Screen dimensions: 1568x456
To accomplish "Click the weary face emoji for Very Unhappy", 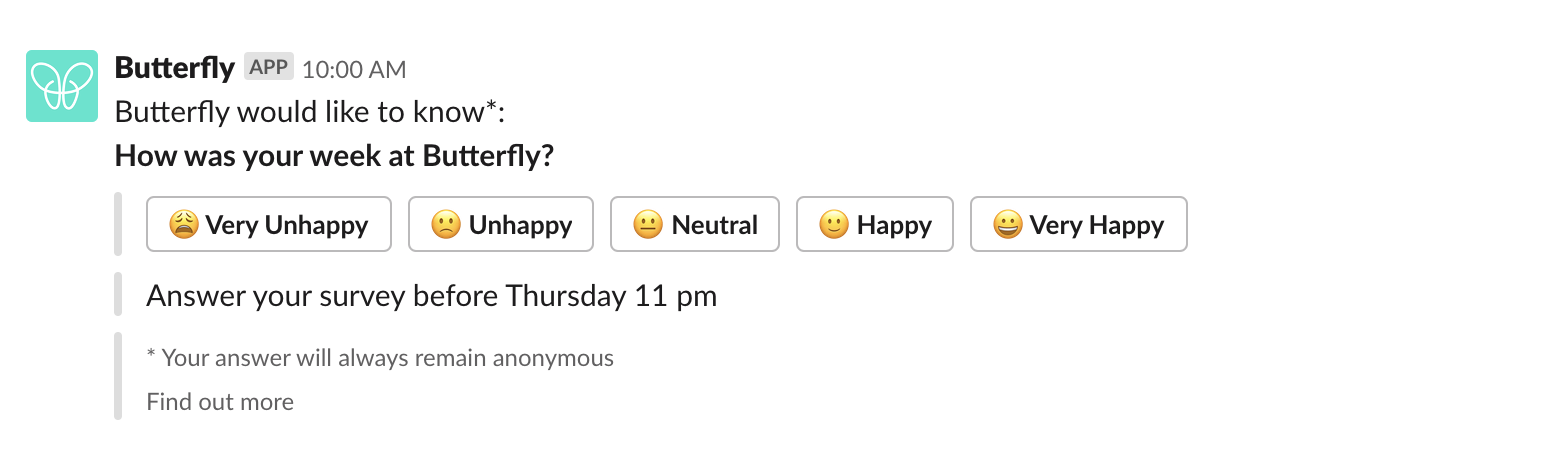I will [x=183, y=225].
